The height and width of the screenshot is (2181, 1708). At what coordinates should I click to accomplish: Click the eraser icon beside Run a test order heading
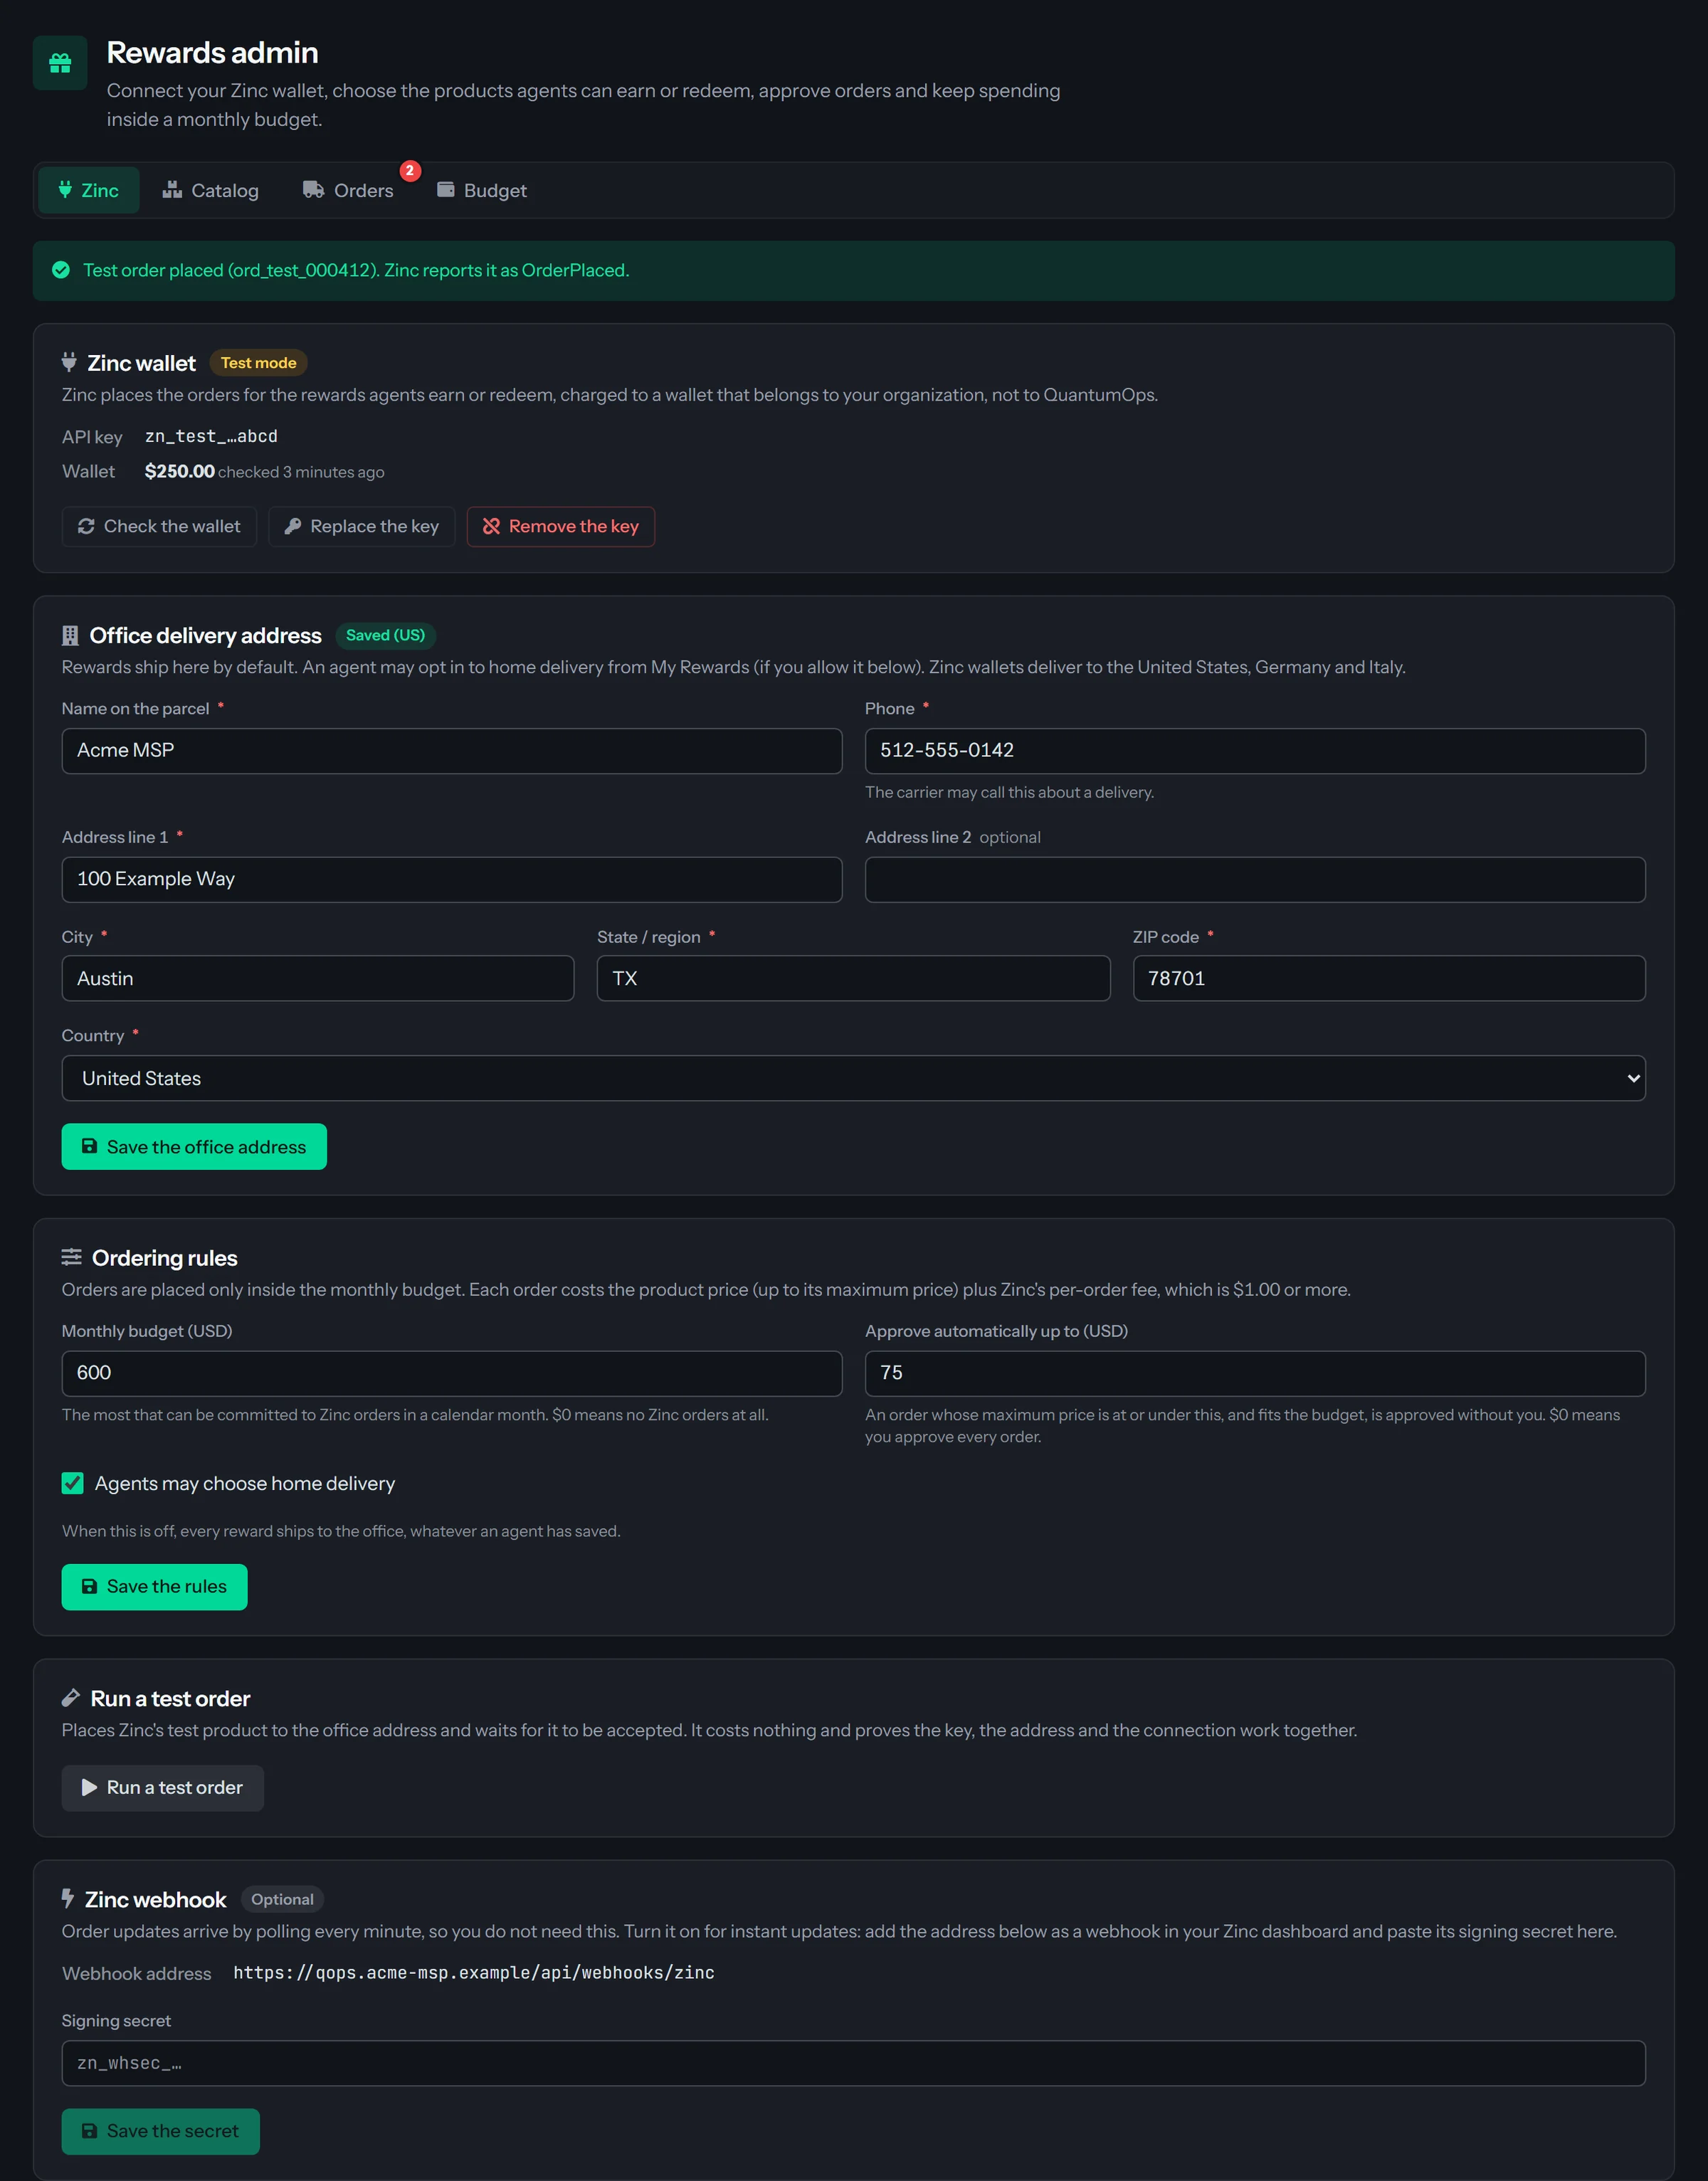coord(71,1698)
